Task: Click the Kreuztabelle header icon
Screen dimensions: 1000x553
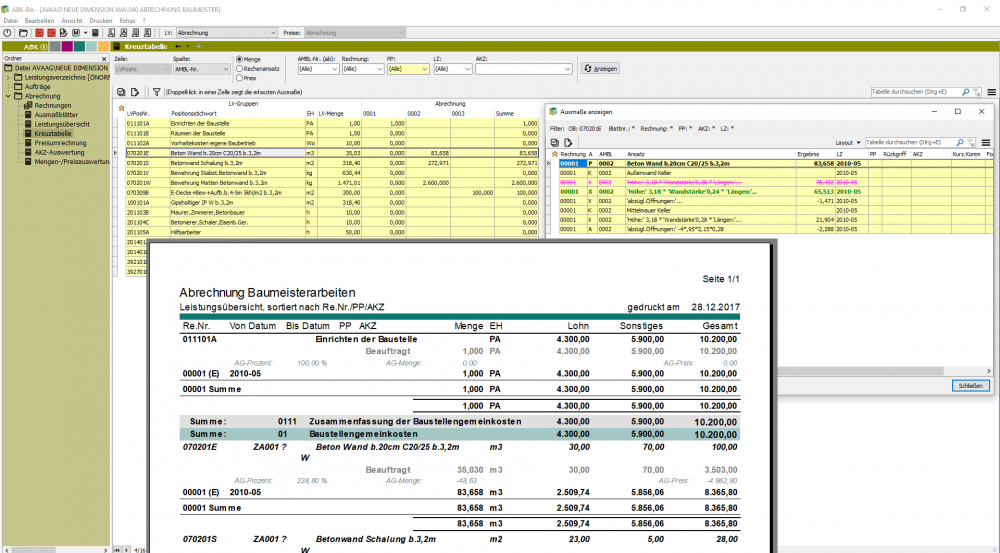Action: 117,47
